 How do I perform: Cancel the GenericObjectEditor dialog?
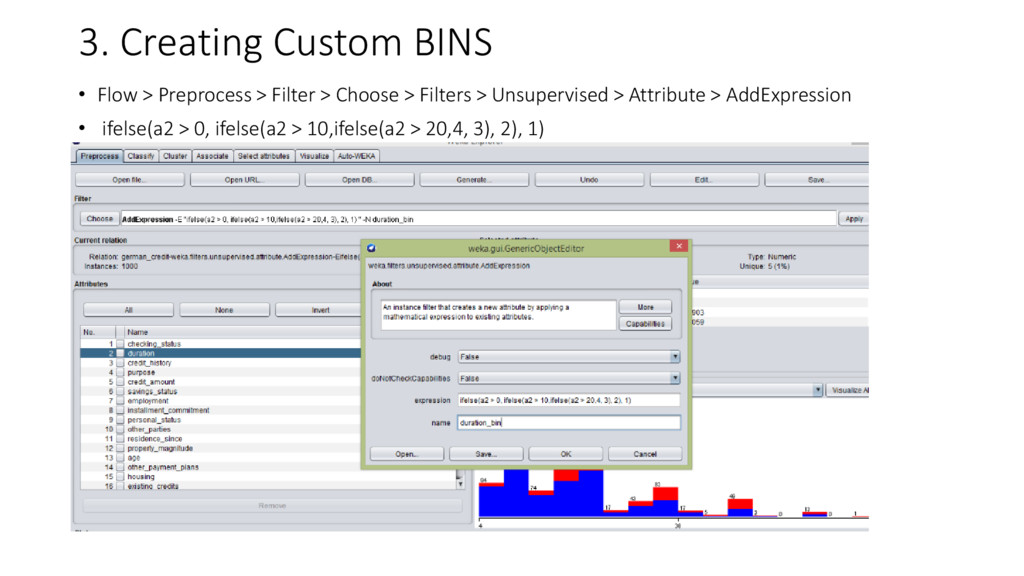pyautogui.click(x=645, y=454)
